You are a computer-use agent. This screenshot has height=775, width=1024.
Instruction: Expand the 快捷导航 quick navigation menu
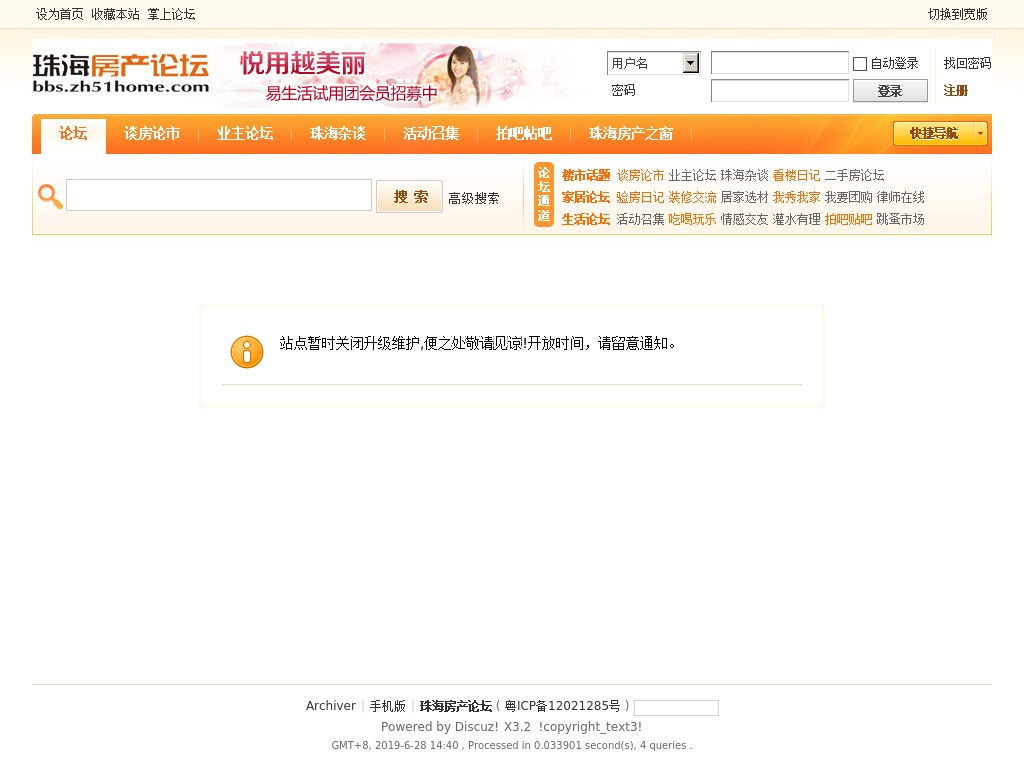pyautogui.click(x=940, y=133)
